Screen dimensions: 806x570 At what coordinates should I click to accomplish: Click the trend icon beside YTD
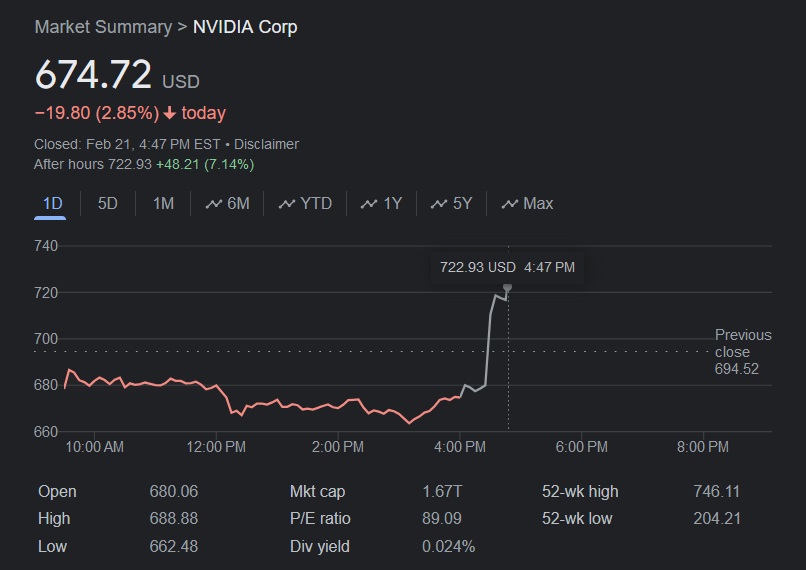click(x=287, y=204)
